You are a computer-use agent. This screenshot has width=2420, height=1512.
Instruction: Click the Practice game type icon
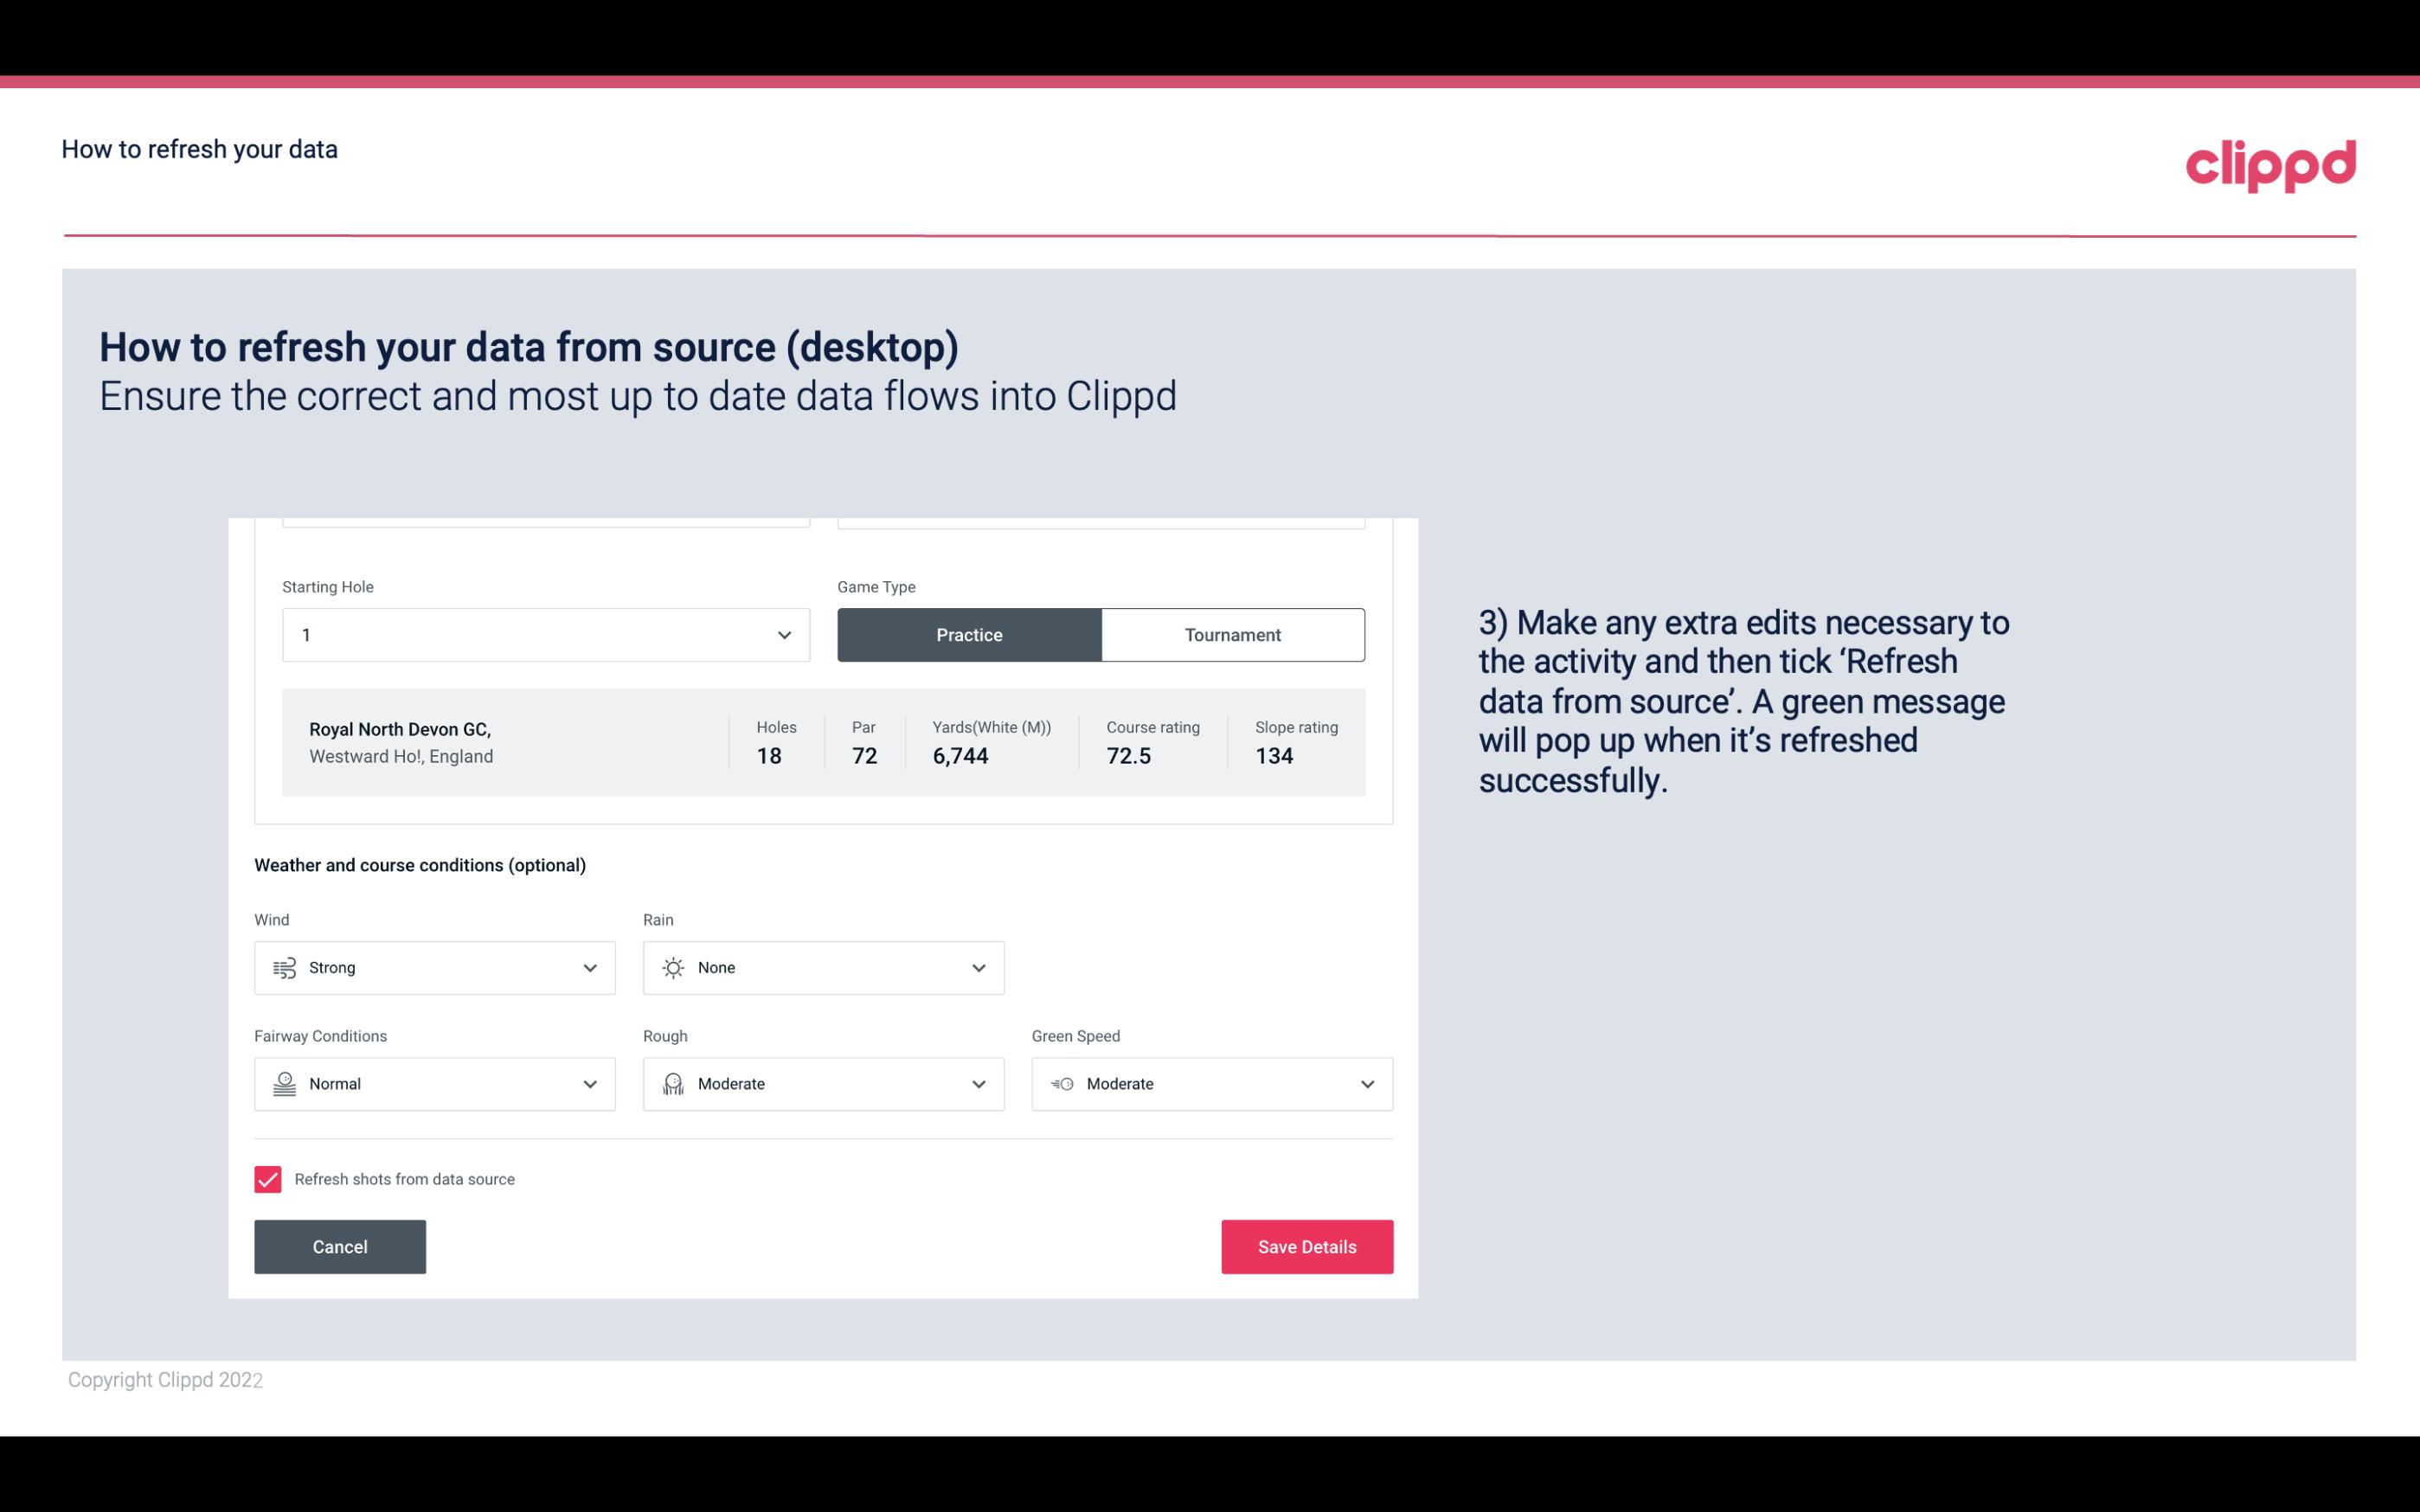pyautogui.click(x=969, y=634)
